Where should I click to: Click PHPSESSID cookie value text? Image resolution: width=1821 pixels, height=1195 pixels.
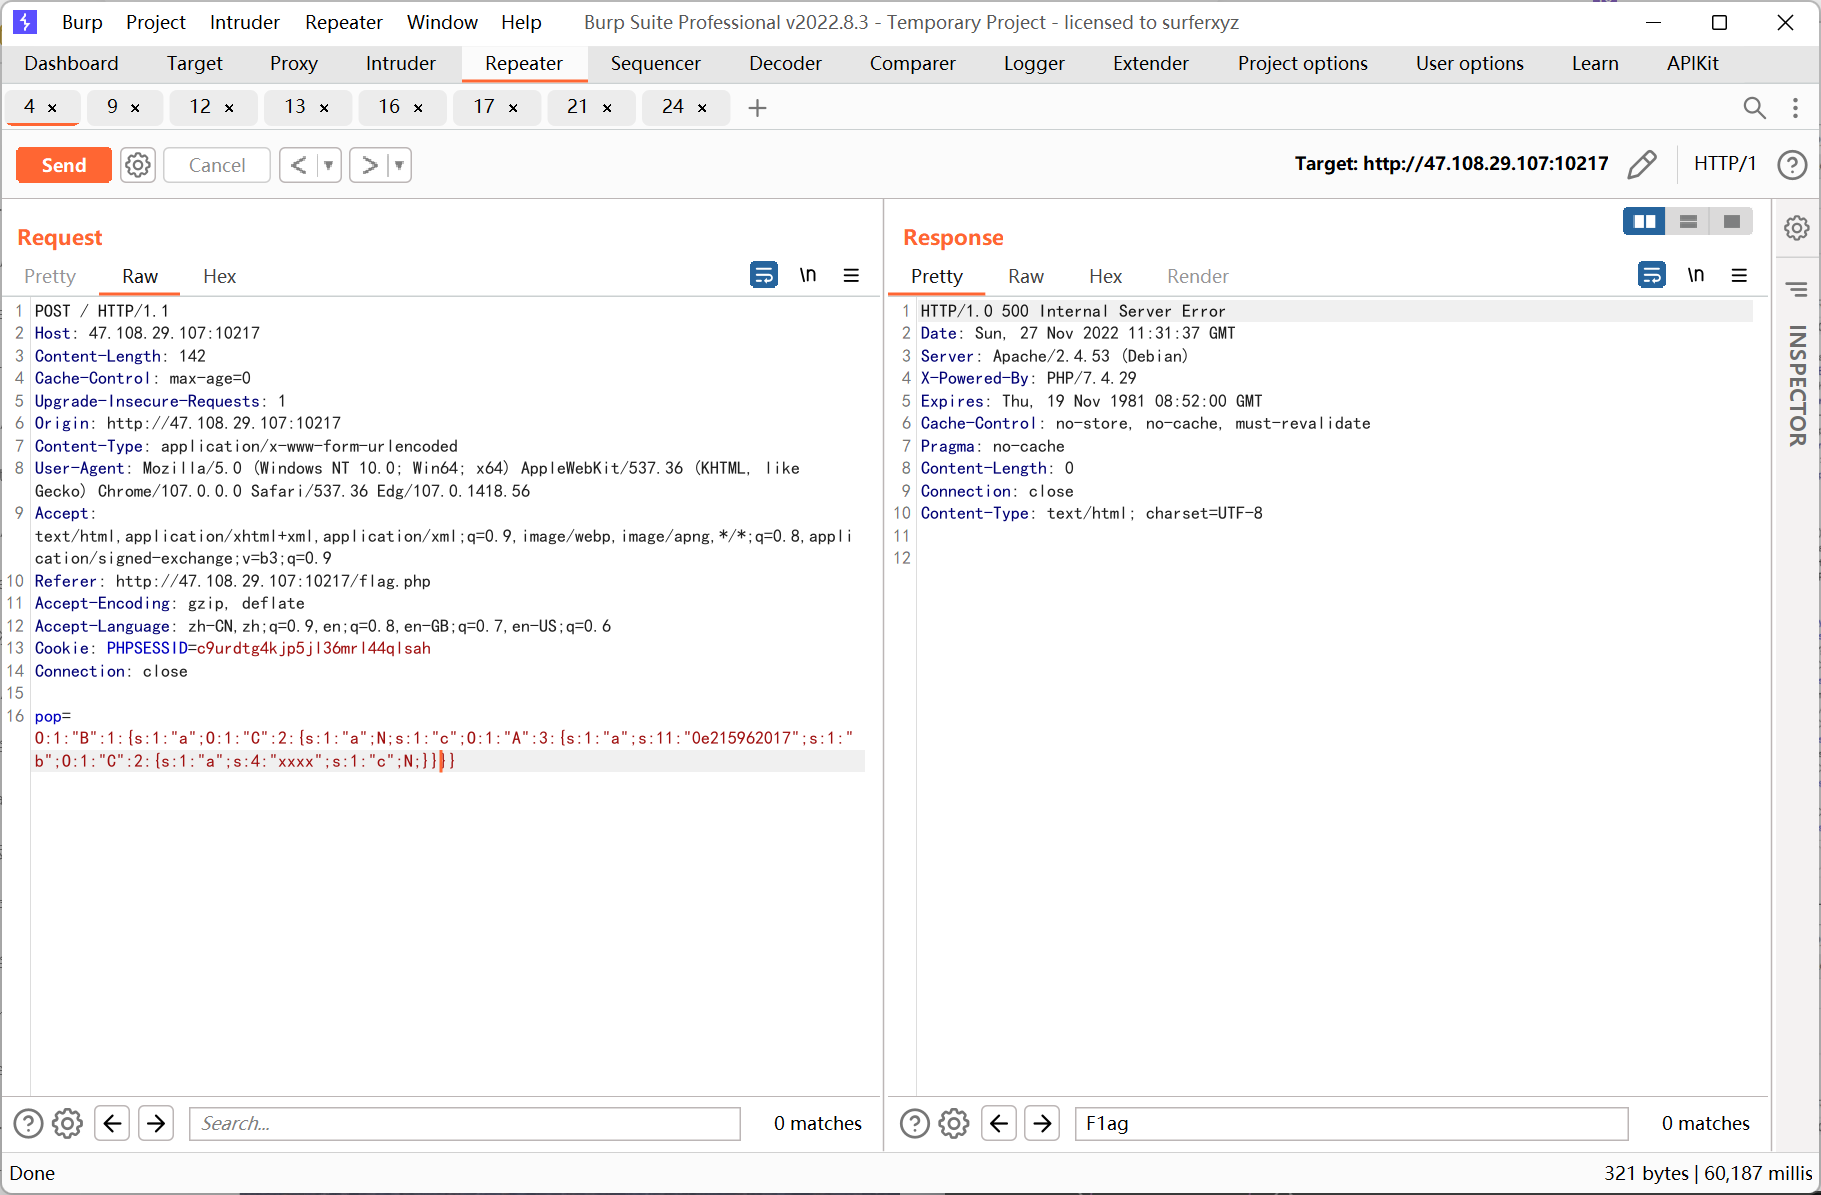click(x=314, y=648)
